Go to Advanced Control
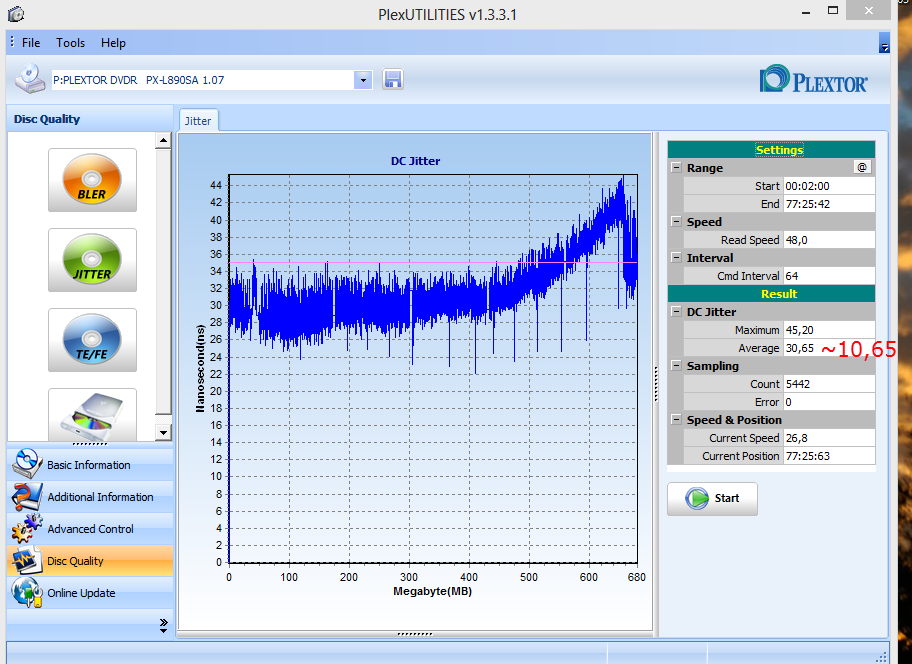The image size is (912, 664). (90, 529)
